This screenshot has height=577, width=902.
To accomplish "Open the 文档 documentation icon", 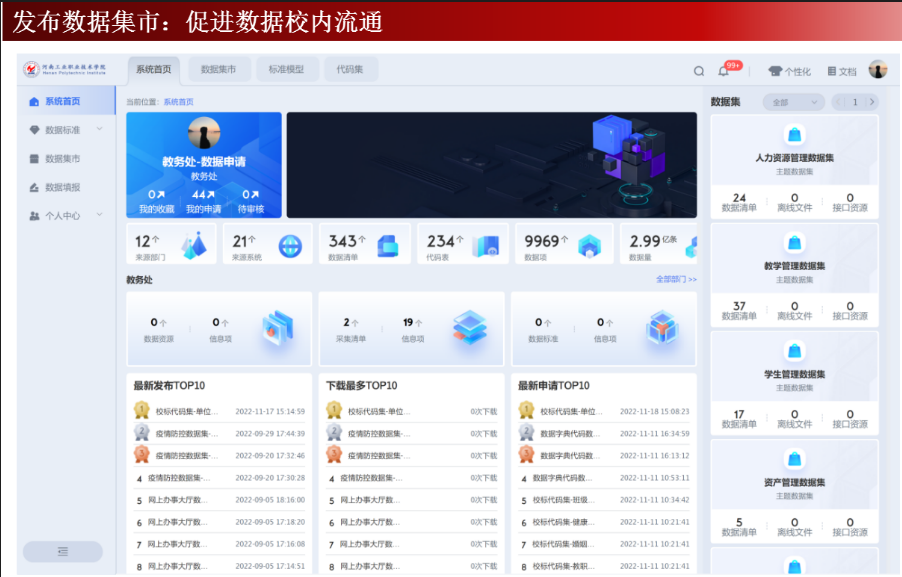I will coord(832,71).
